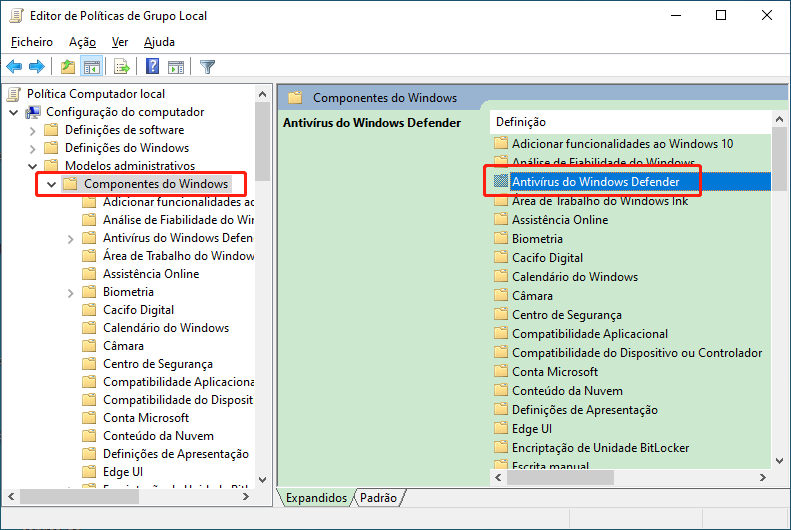Open the Ver menu

pyautogui.click(x=120, y=42)
